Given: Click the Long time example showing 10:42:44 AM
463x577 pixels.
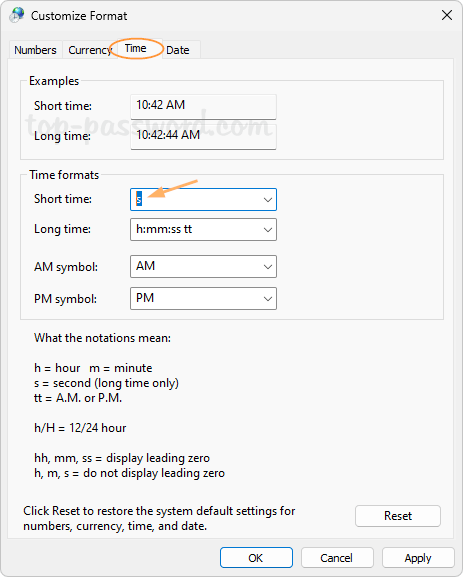Looking at the screenshot, I should (203, 136).
